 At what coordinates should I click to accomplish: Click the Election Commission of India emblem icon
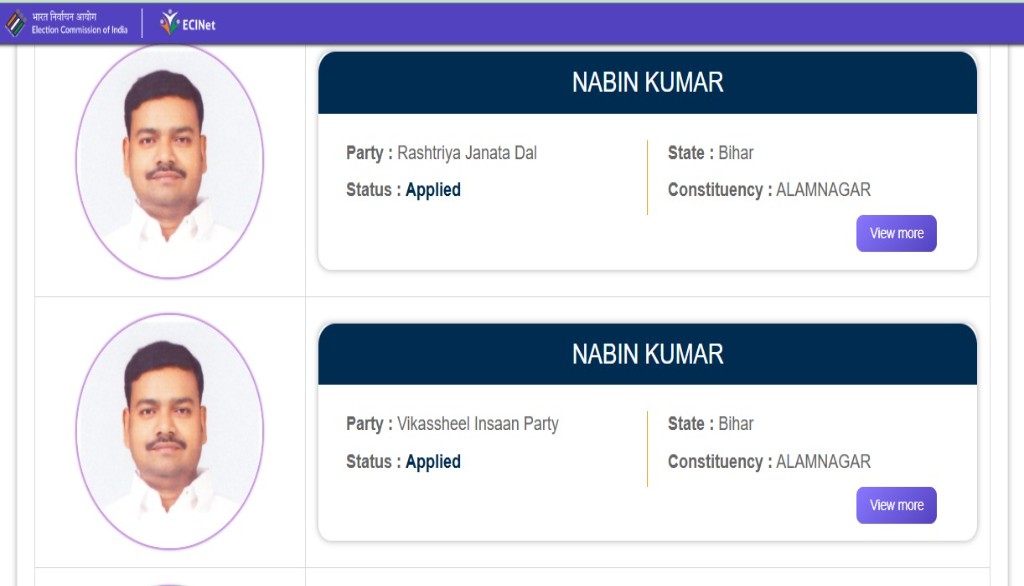(x=16, y=23)
